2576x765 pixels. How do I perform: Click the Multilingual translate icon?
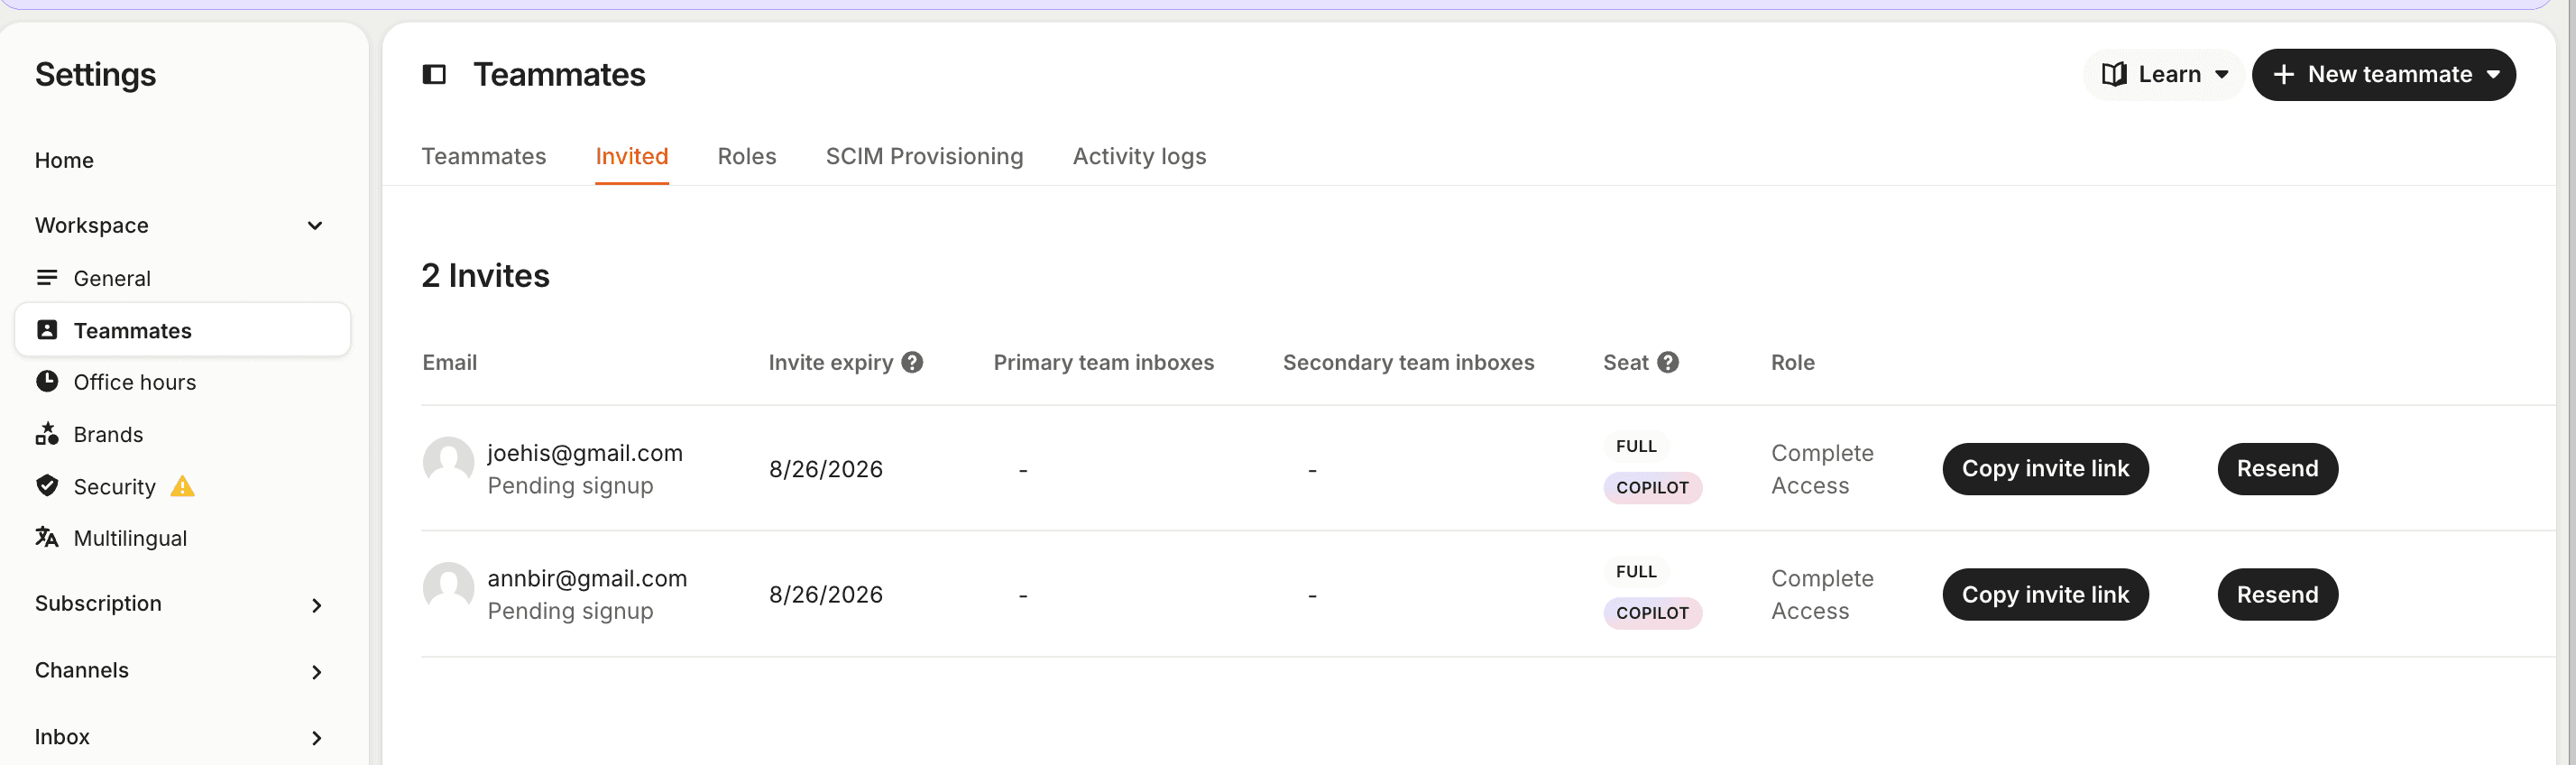[x=47, y=537]
